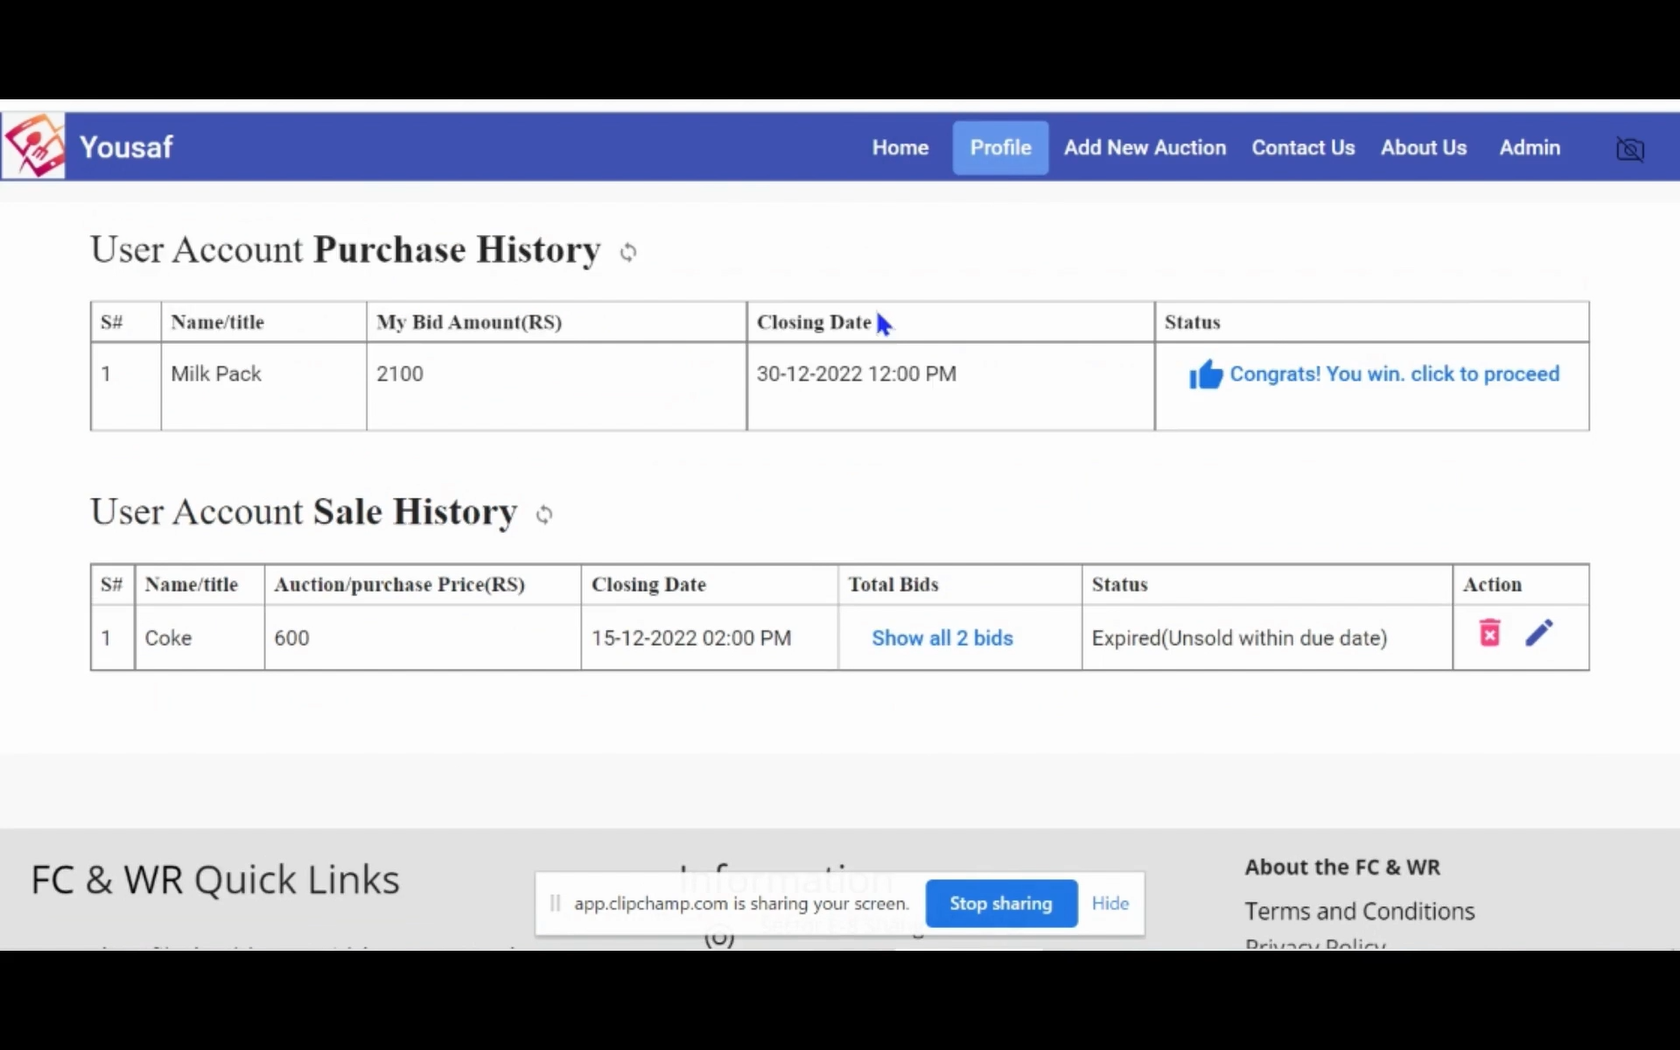Image resolution: width=1680 pixels, height=1050 pixels.
Task: Hide the screen sharing notification
Action: (x=1110, y=903)
